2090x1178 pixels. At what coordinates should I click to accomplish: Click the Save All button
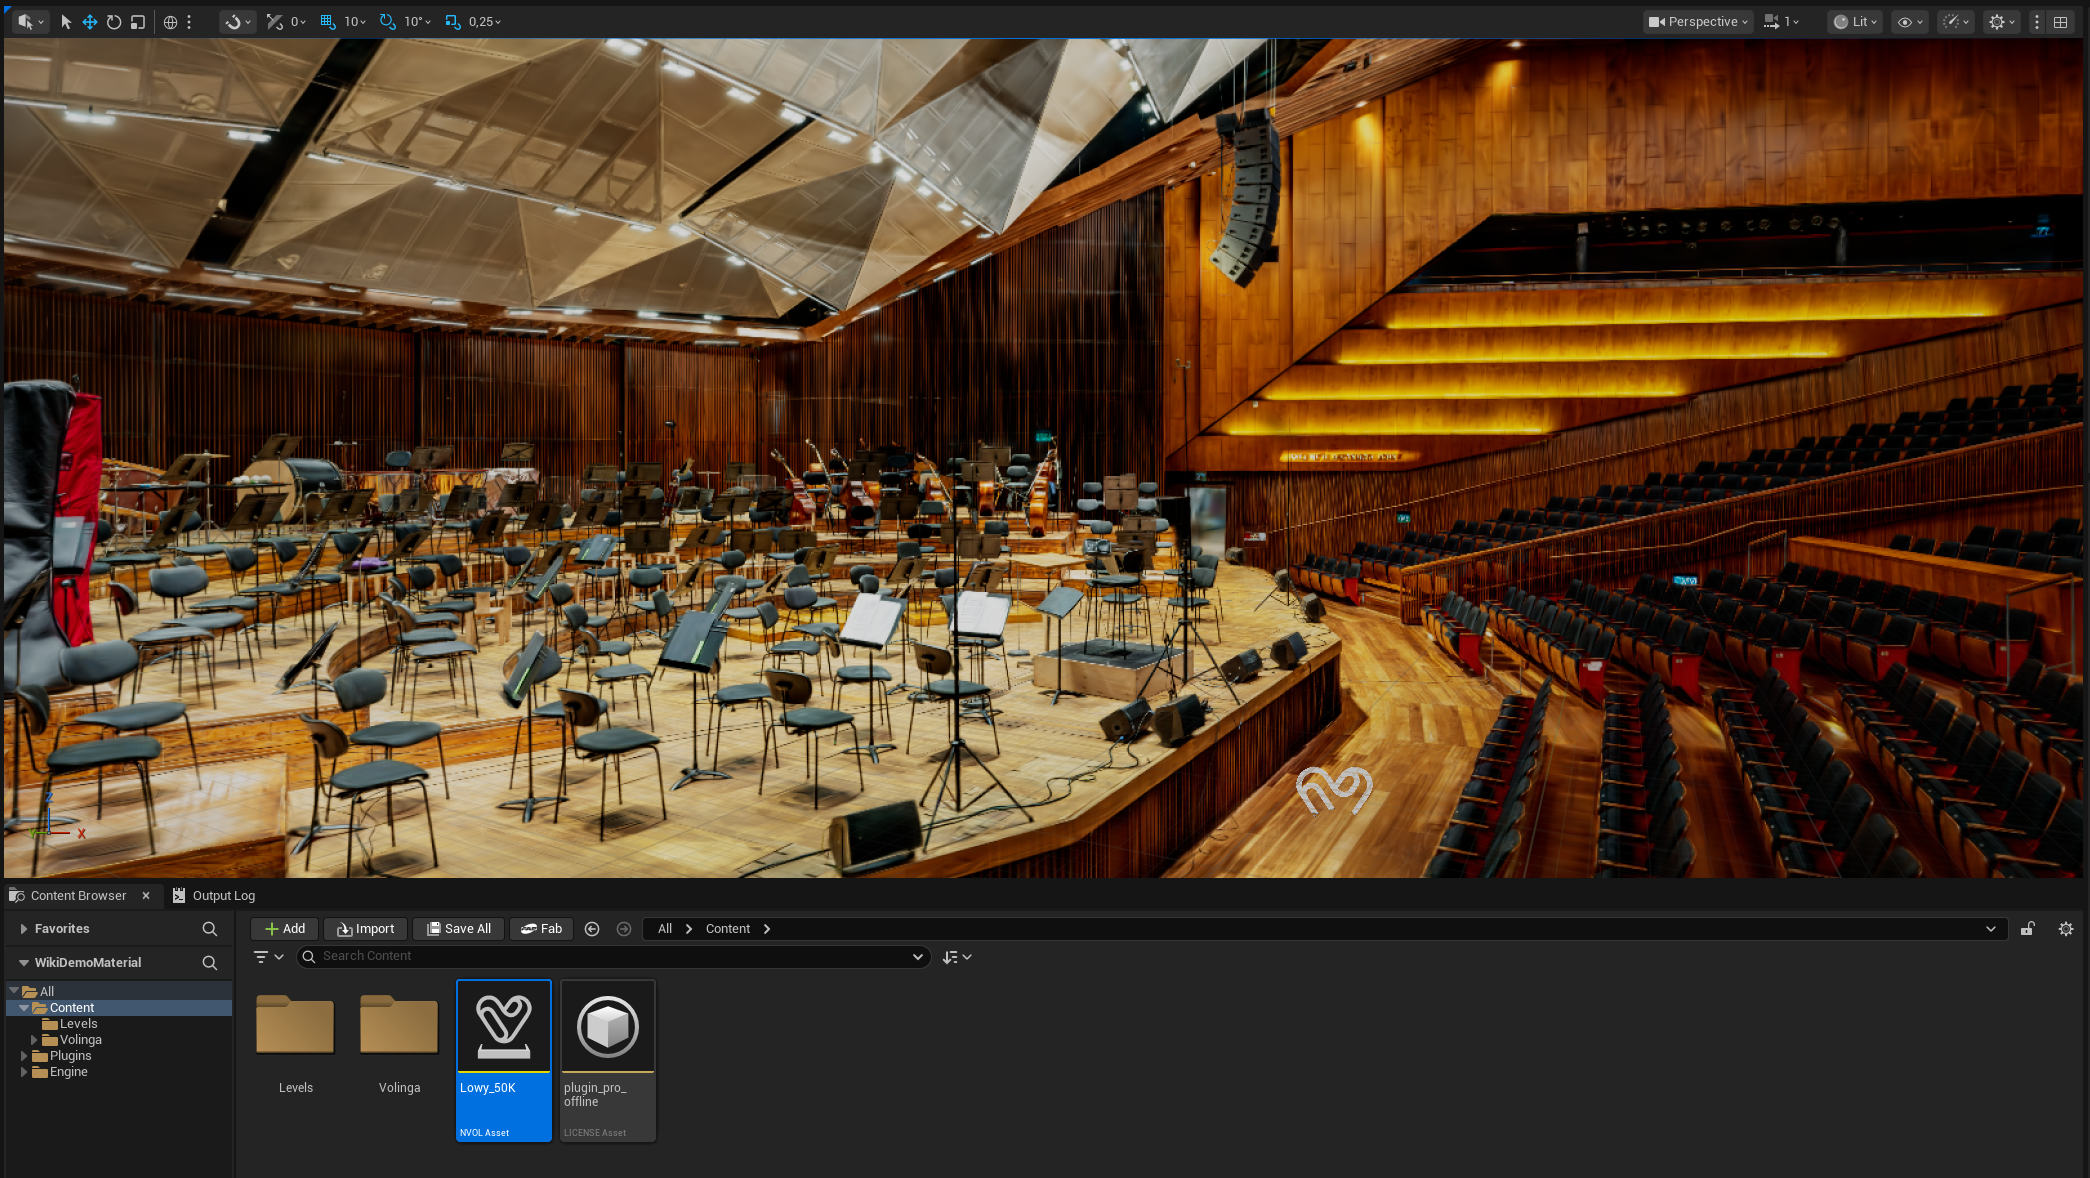click(459, 929)
